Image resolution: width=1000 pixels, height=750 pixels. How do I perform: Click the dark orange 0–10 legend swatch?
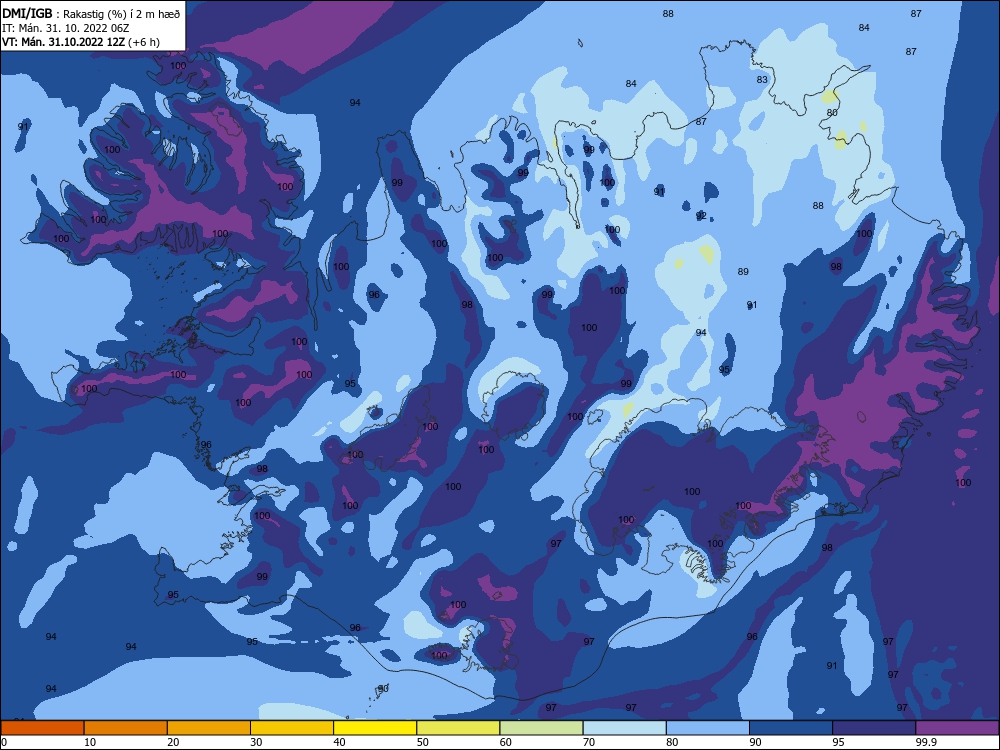(42, 728)
